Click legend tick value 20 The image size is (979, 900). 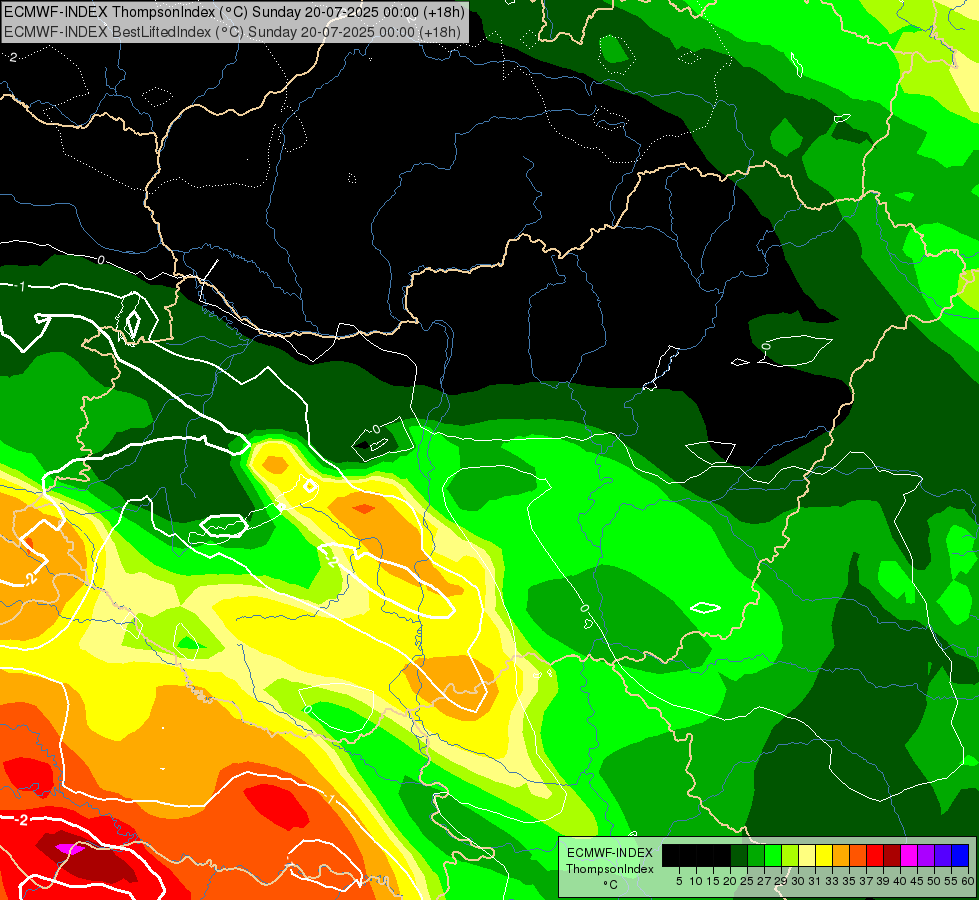731,881
